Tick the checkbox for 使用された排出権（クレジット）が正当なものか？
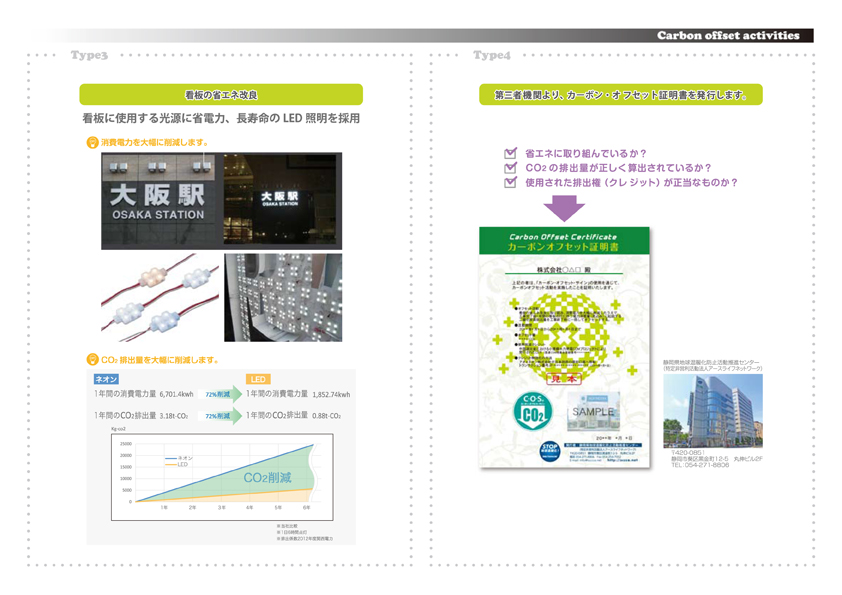Image resolution: width=842 pixels, height=595 pixels. tap(510, 183)
